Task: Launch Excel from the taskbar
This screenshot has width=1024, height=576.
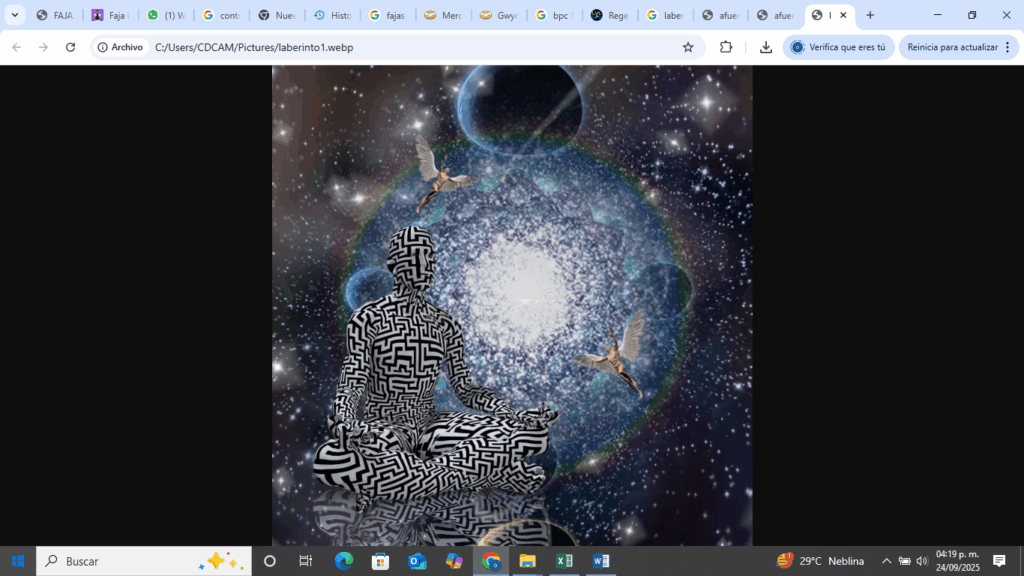Action: coord(564,561)
